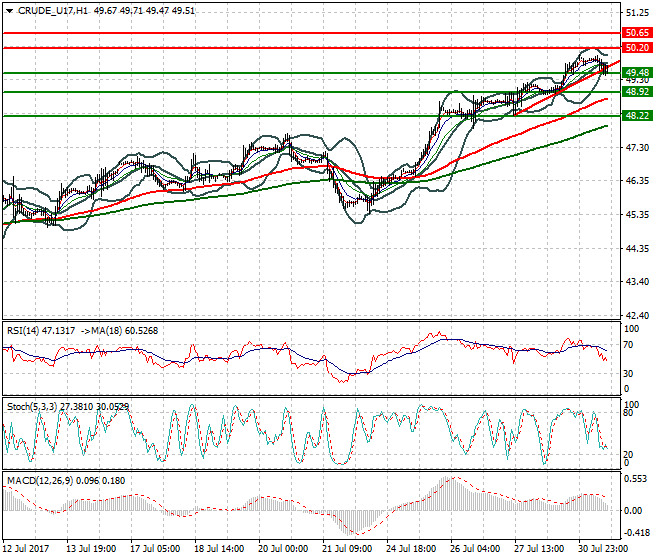The image size is (660, 560).
Task: Click the 42.40 price scale value
Action: click(637, 315)
